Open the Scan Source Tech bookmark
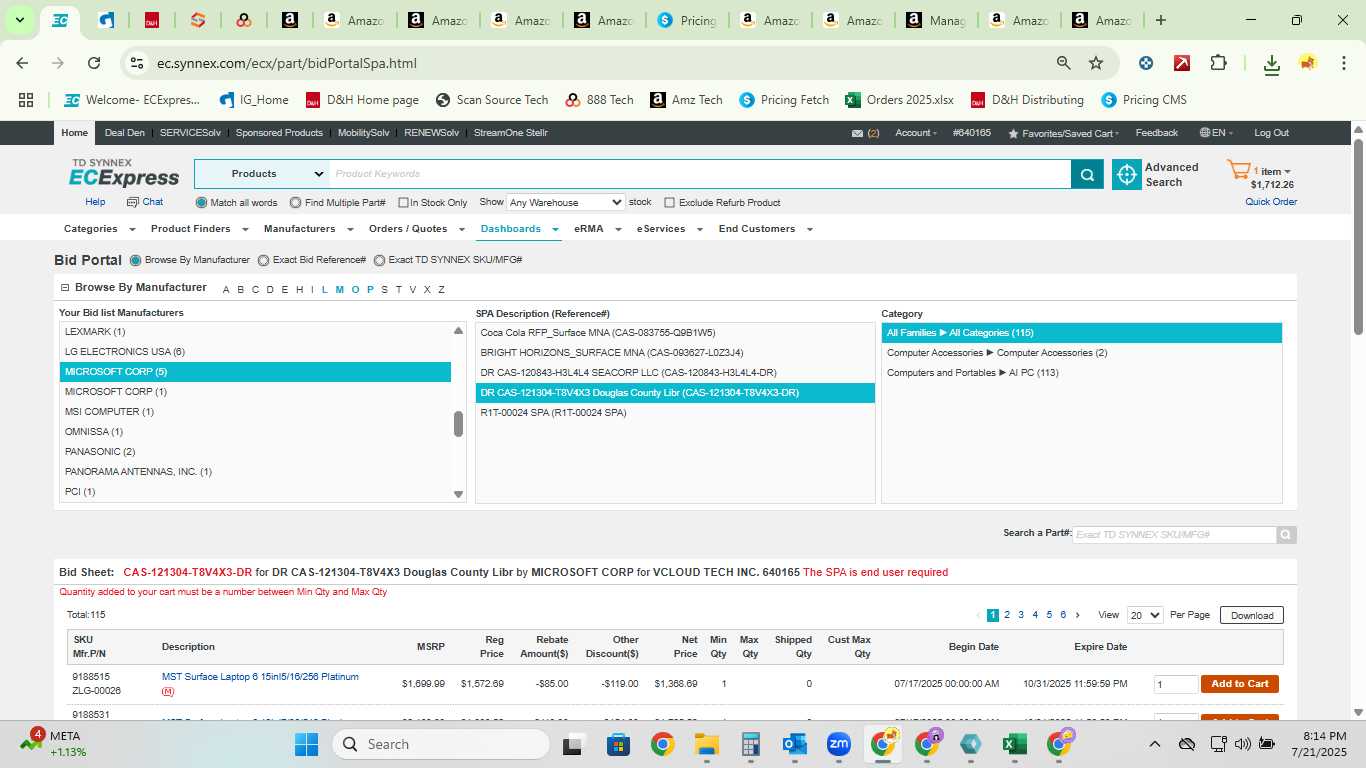The image size is (1366, 768). (x=492, y=100)
